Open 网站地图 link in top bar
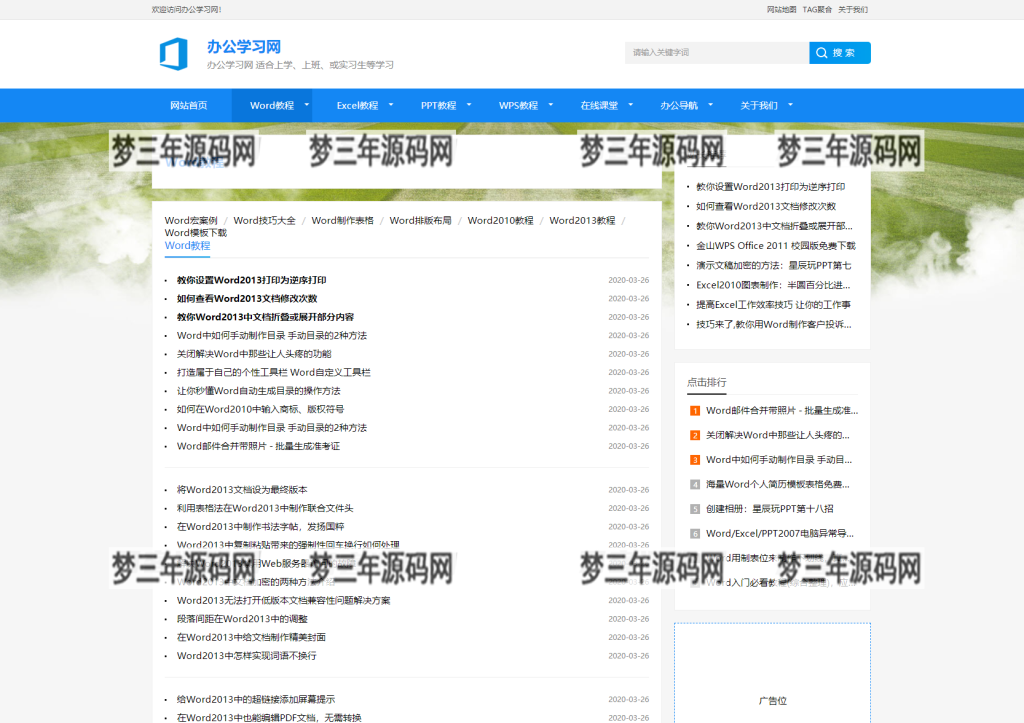The height and width of the screenshot is (723, 1024). (781, 10)
